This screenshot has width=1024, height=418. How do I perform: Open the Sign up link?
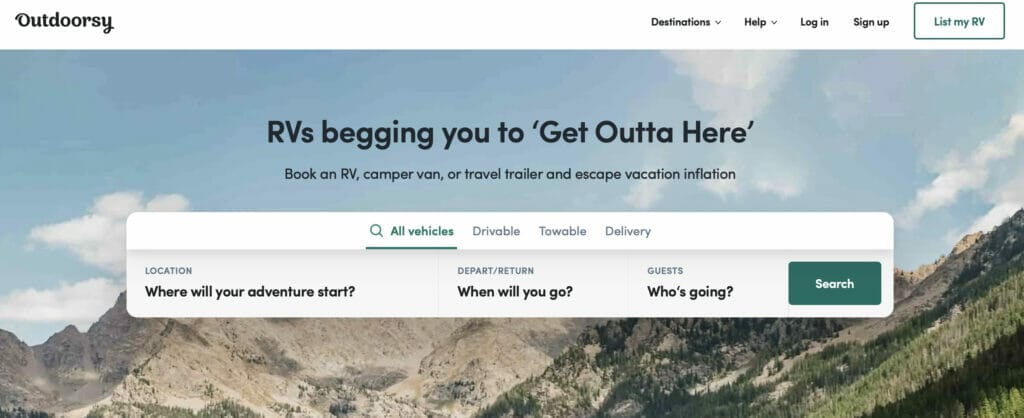(871, 22)
